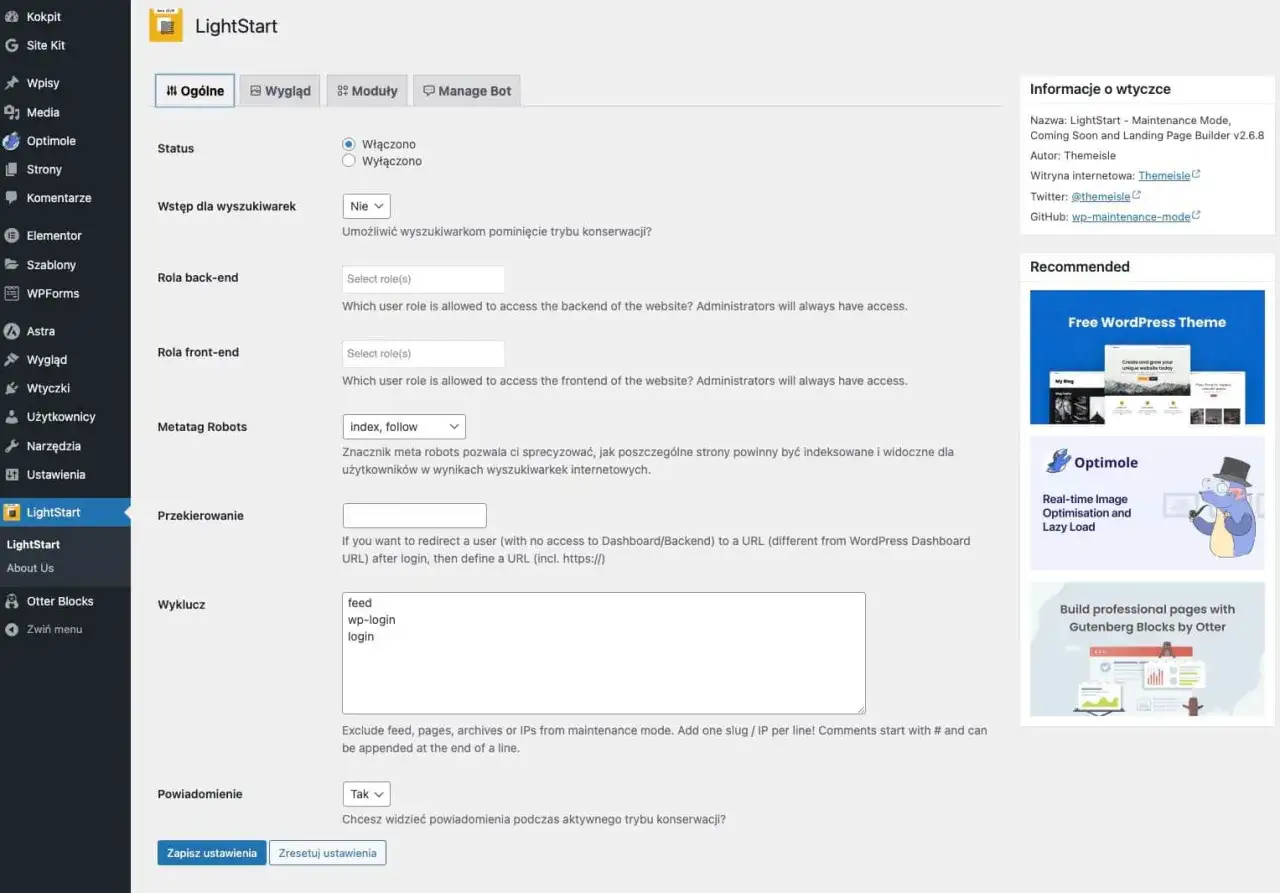Image resolution: width=1280 pixels, height=893 pixels.
Task: Open Elementor in the sidebar menu
Action: [65, 236]
